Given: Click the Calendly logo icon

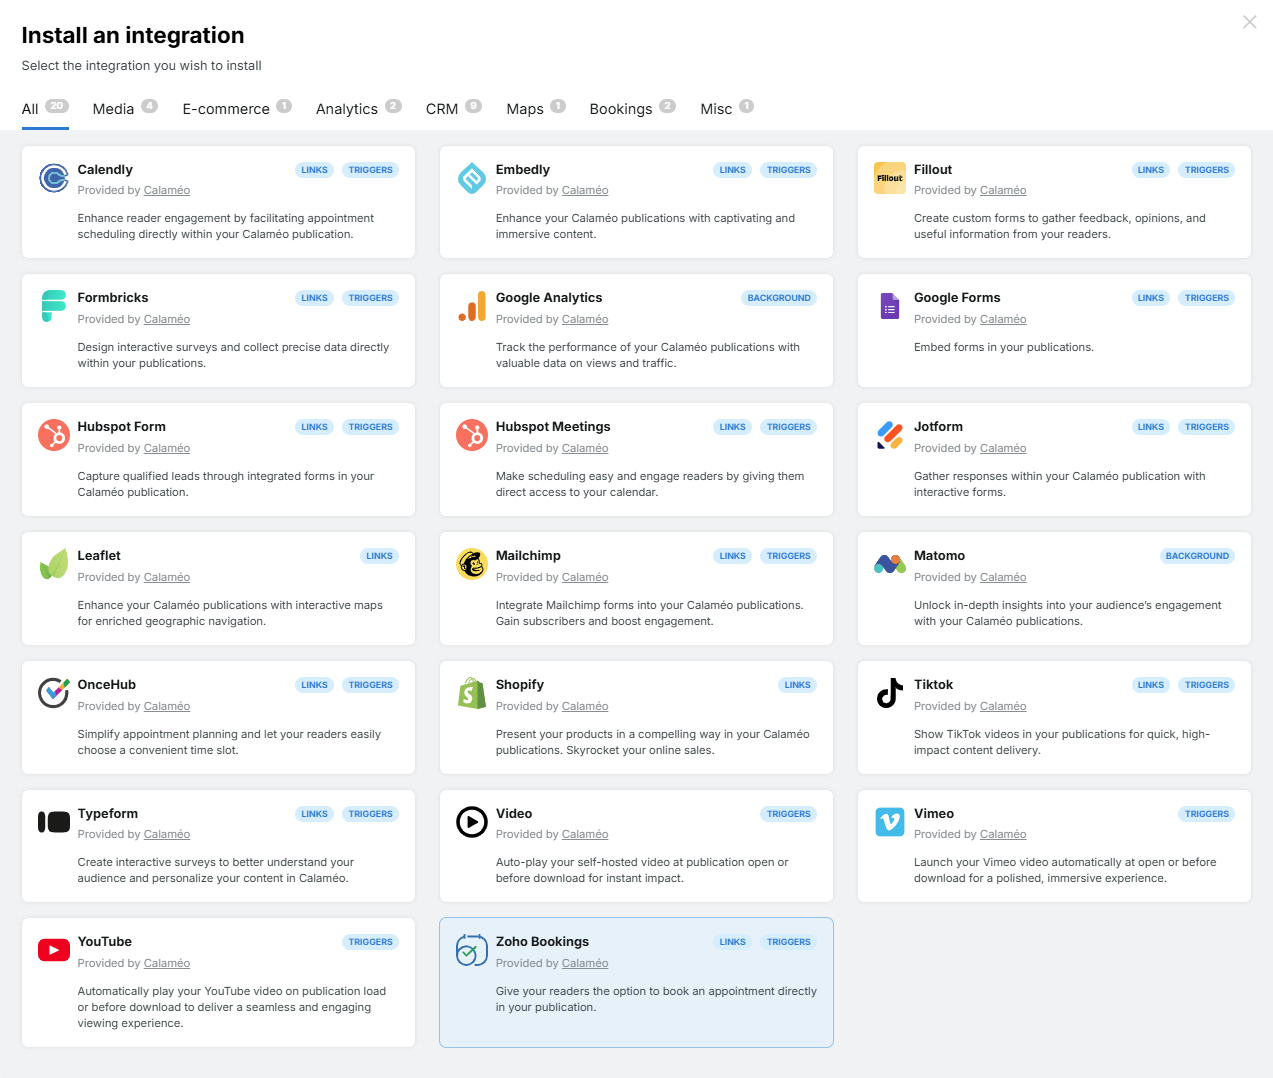Looking at the screenshot, I should [53, 178].
